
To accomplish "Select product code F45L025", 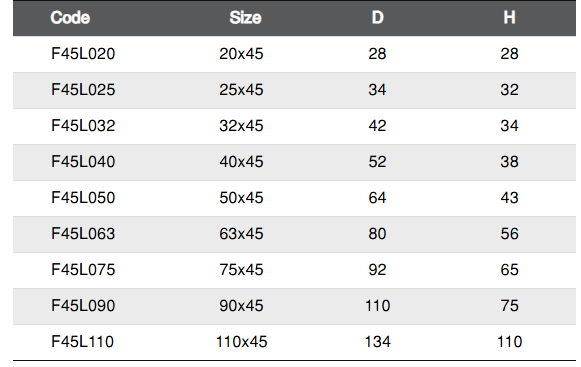I will [83, 90].
